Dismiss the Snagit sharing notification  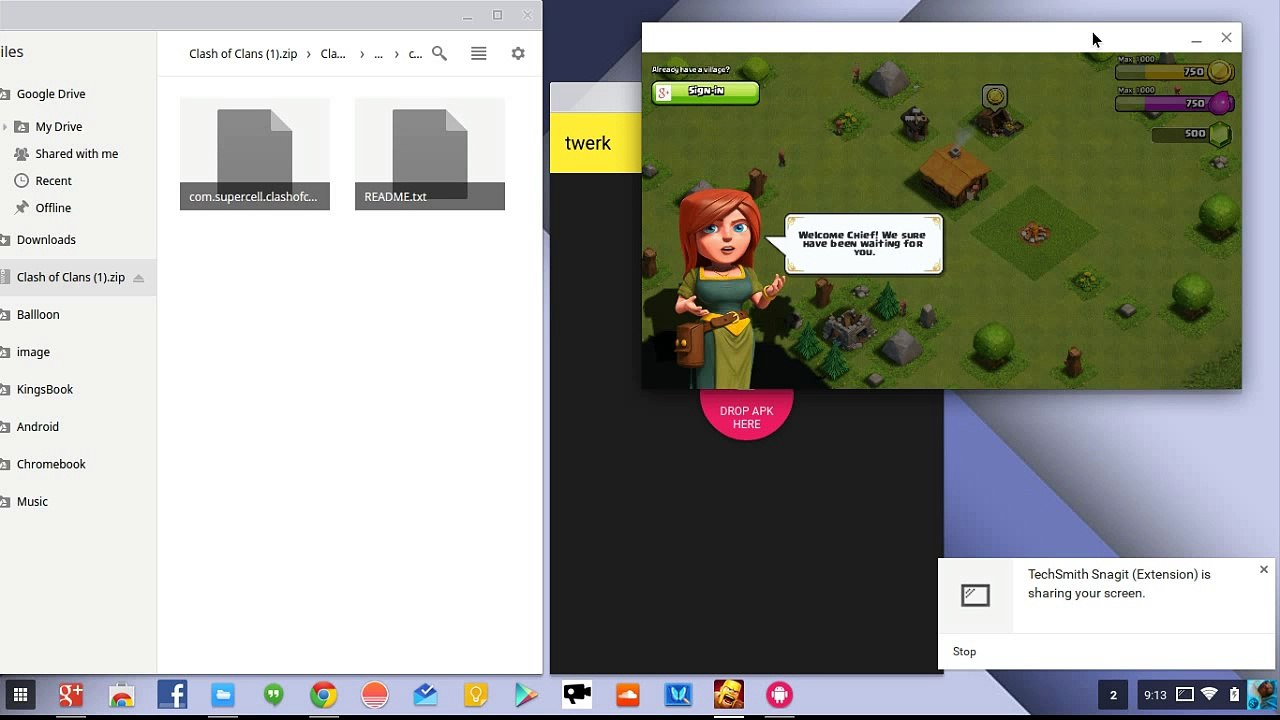click(x=1264, y=570)
